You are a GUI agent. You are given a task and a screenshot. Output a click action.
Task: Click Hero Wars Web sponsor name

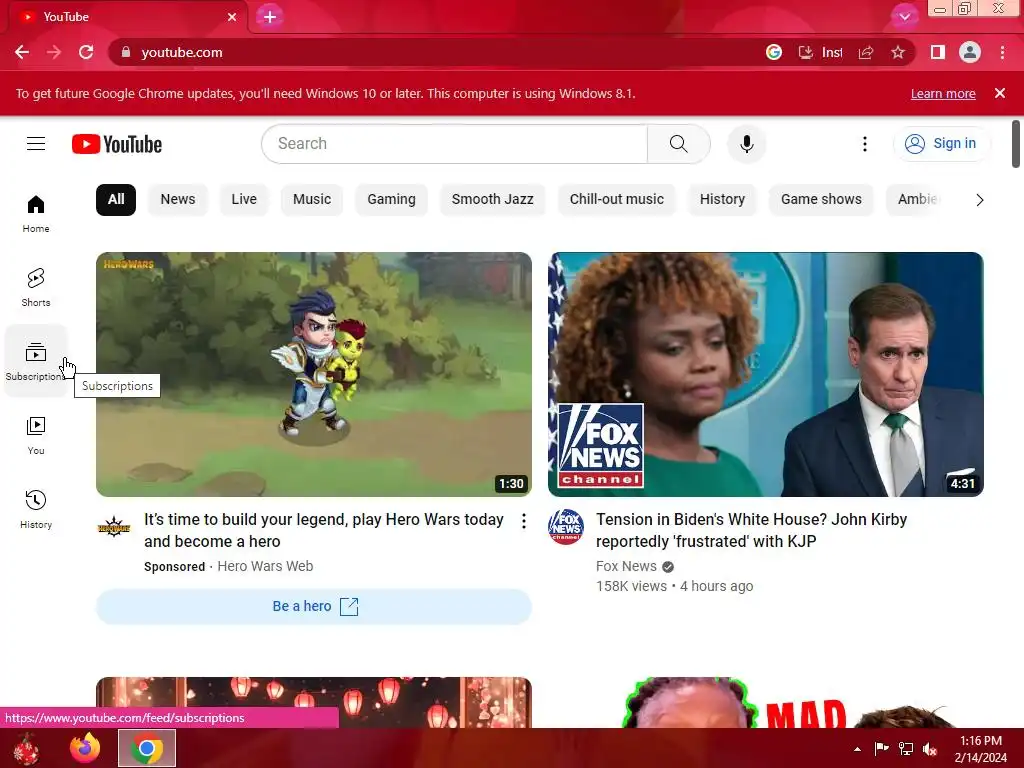pyautogui.click(x=265, y=566)
